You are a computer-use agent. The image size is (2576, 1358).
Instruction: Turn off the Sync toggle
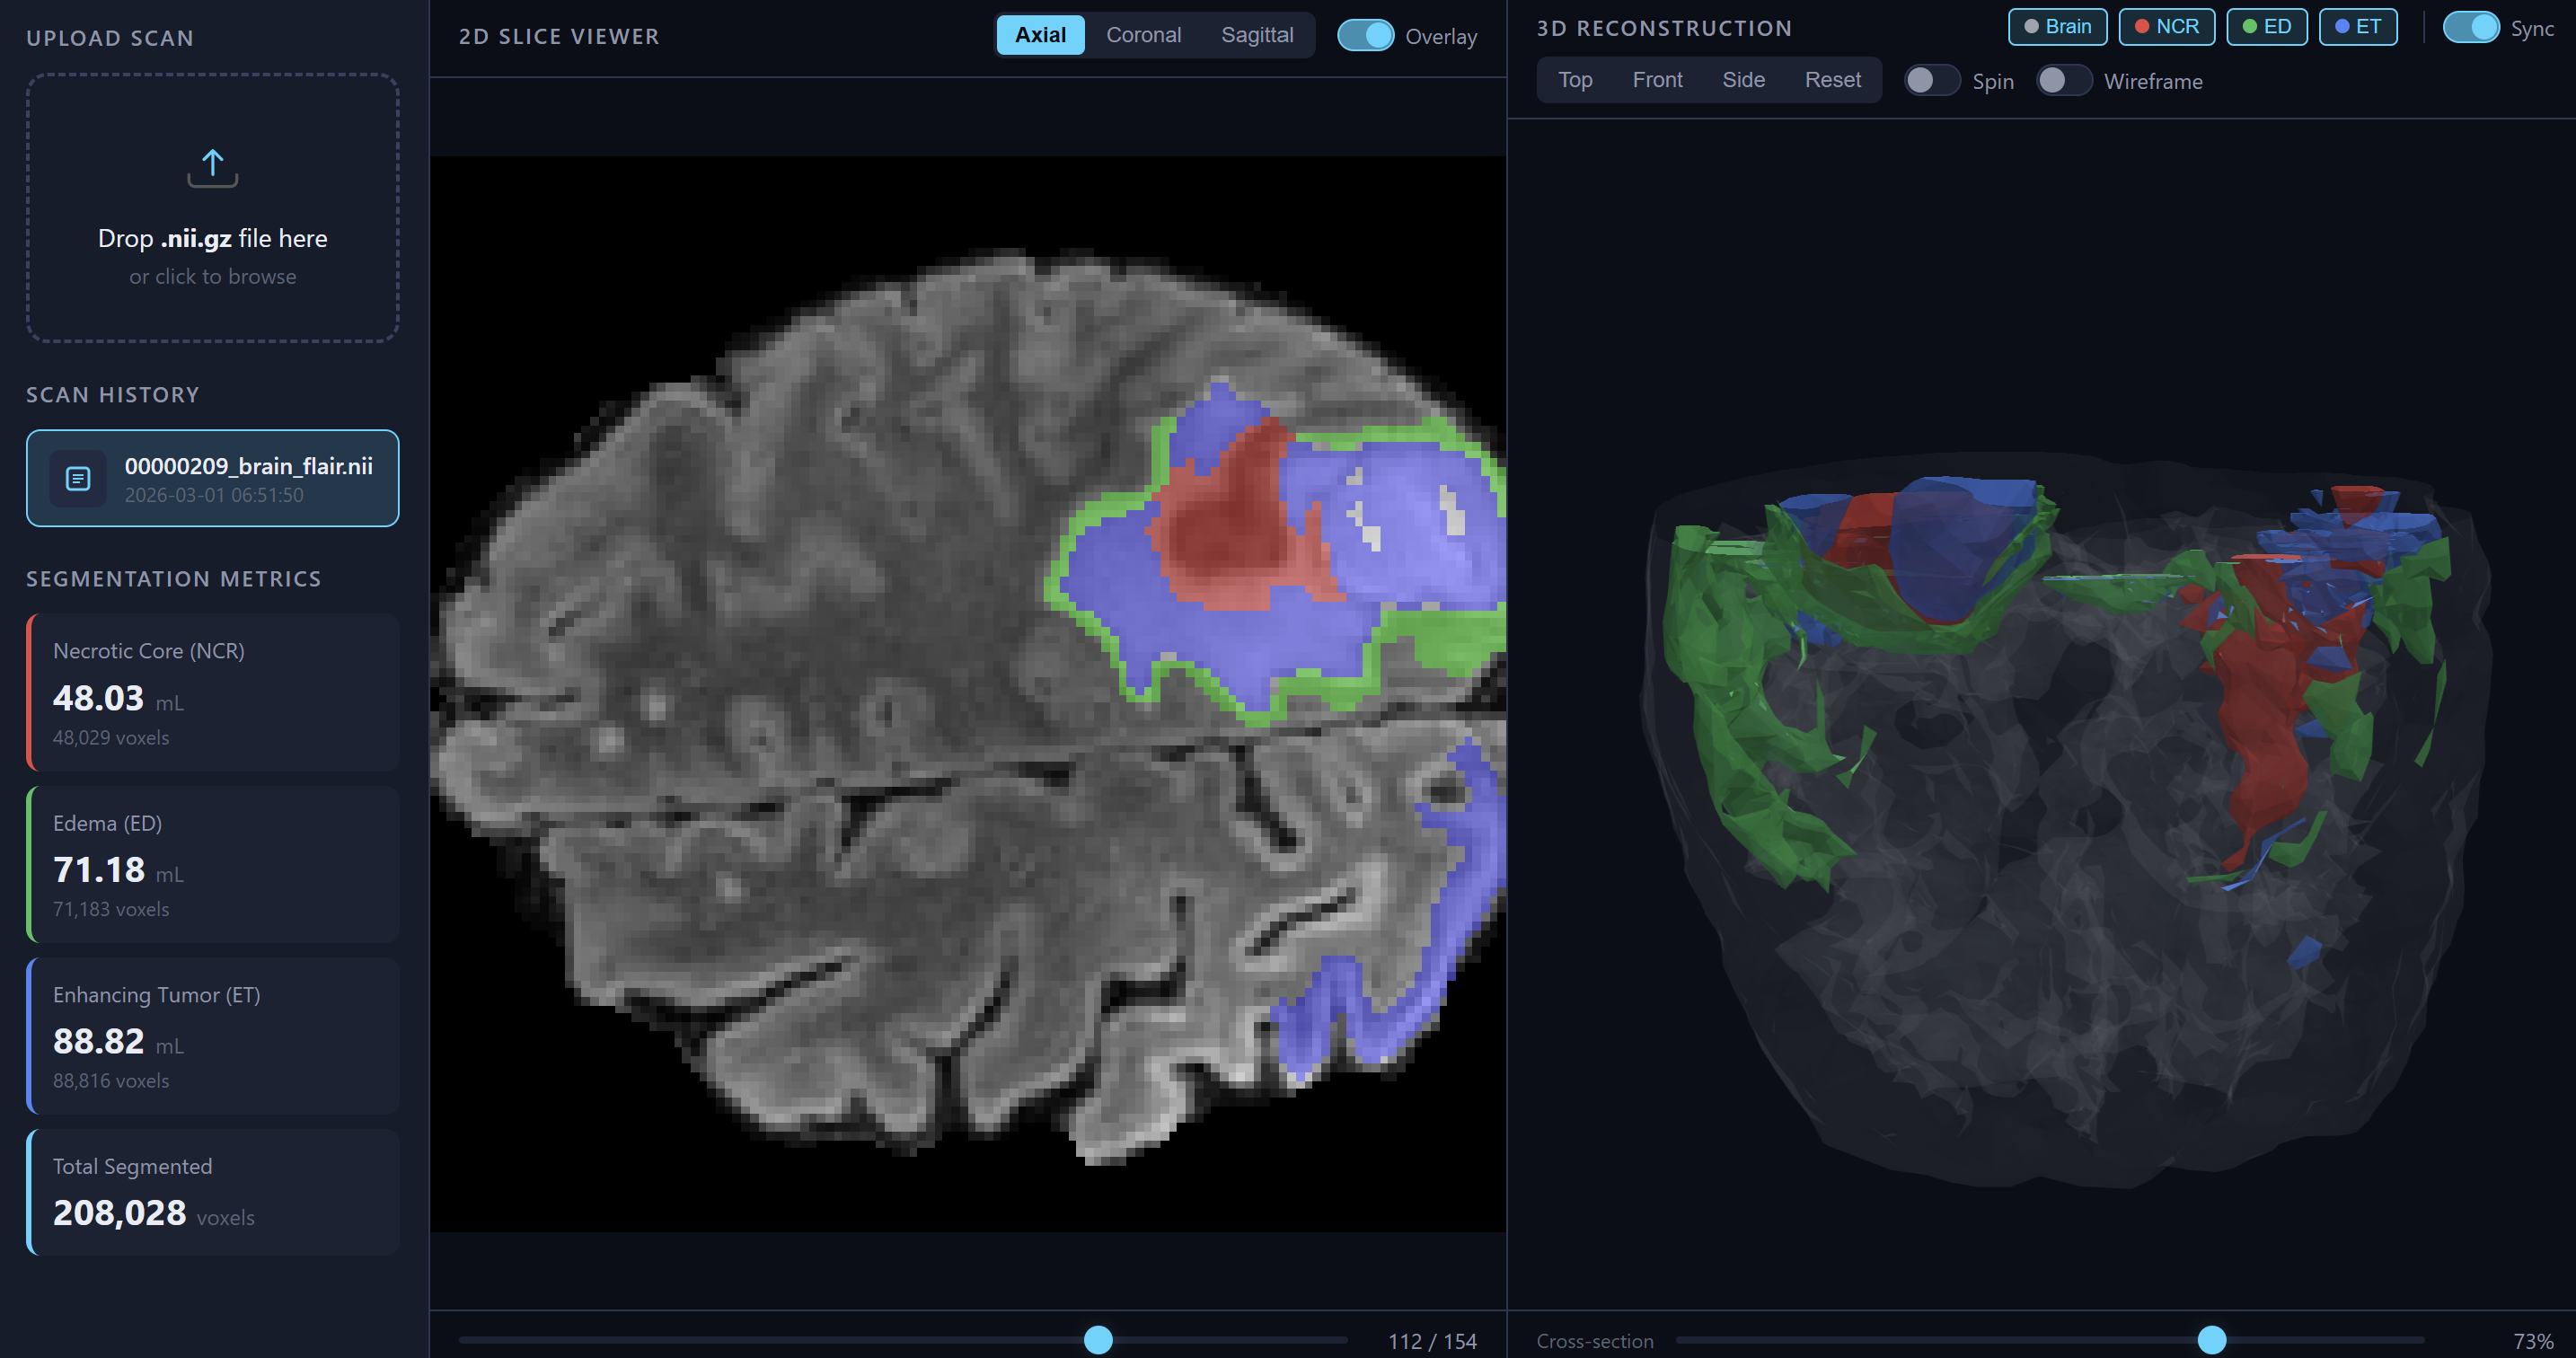pos(2470,28)
